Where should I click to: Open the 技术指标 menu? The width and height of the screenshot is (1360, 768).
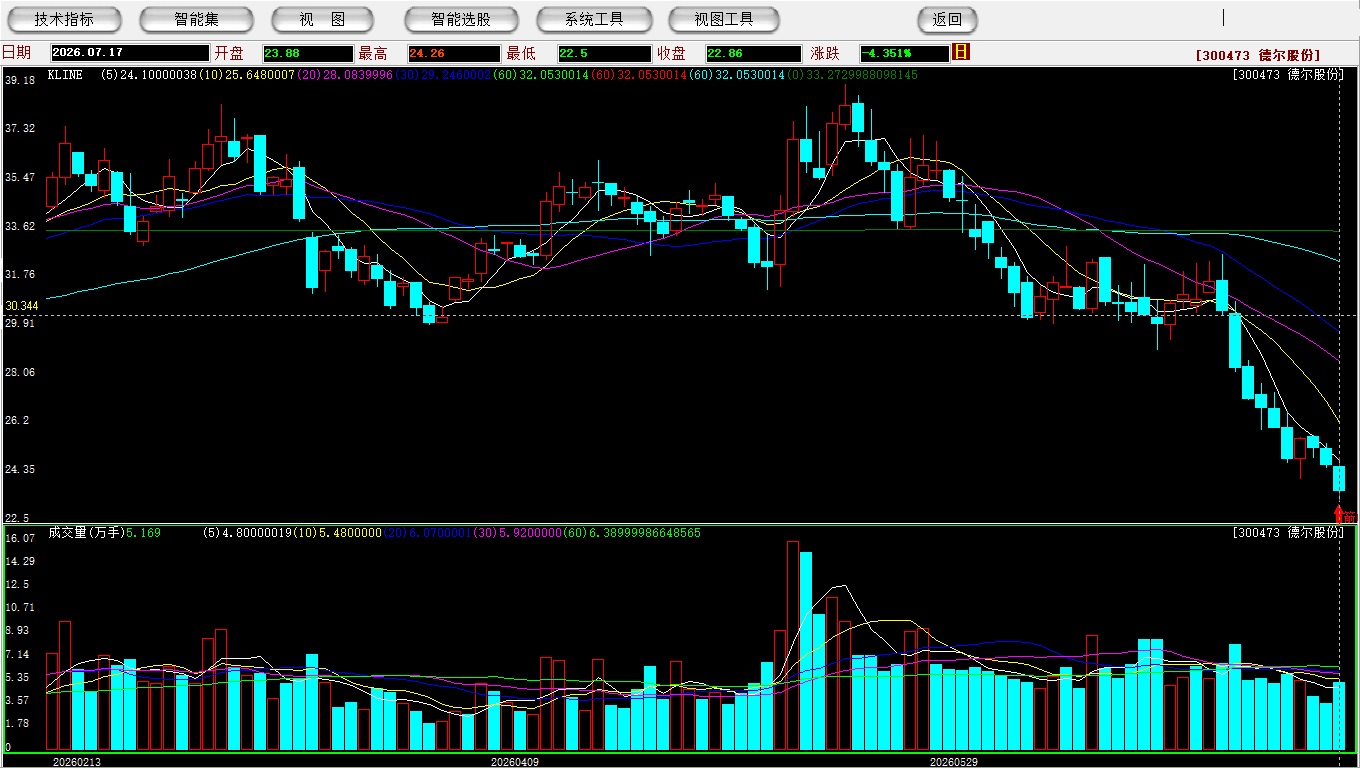[64, 20]
